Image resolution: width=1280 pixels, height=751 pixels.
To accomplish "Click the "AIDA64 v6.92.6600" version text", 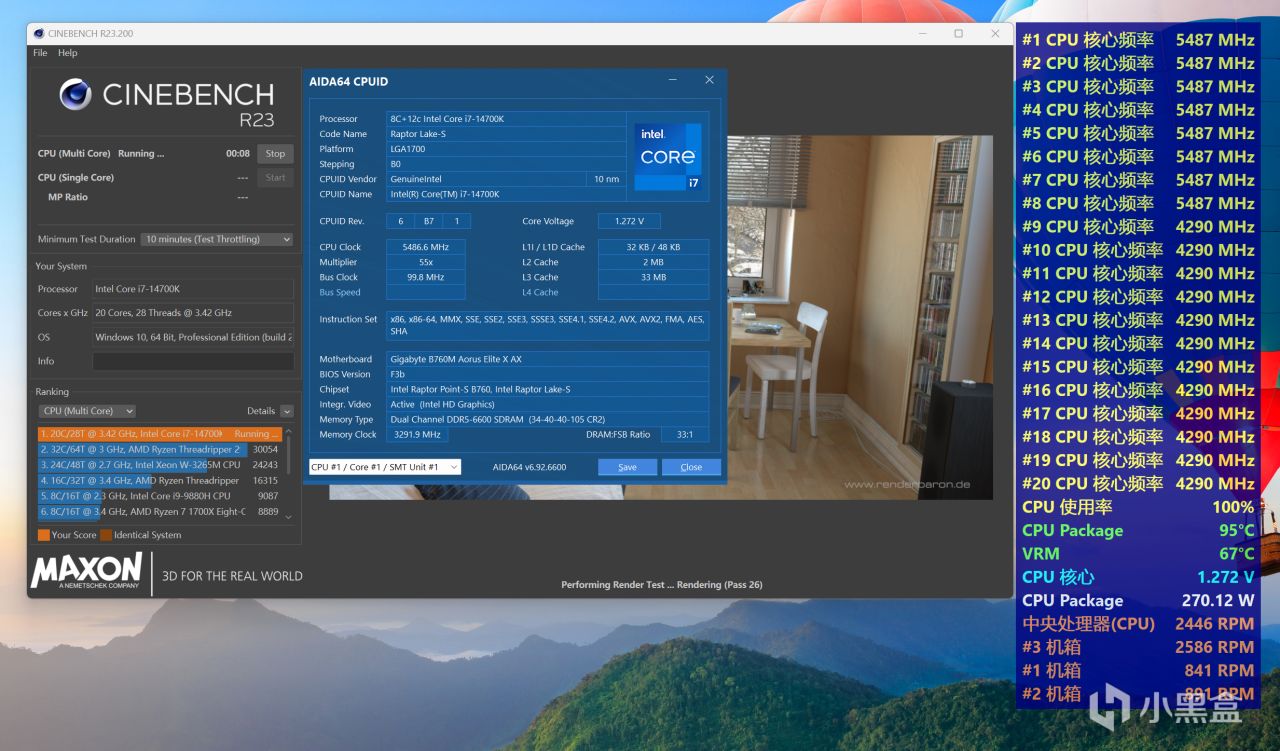I will pyautogui.click(x=529, y=467).
